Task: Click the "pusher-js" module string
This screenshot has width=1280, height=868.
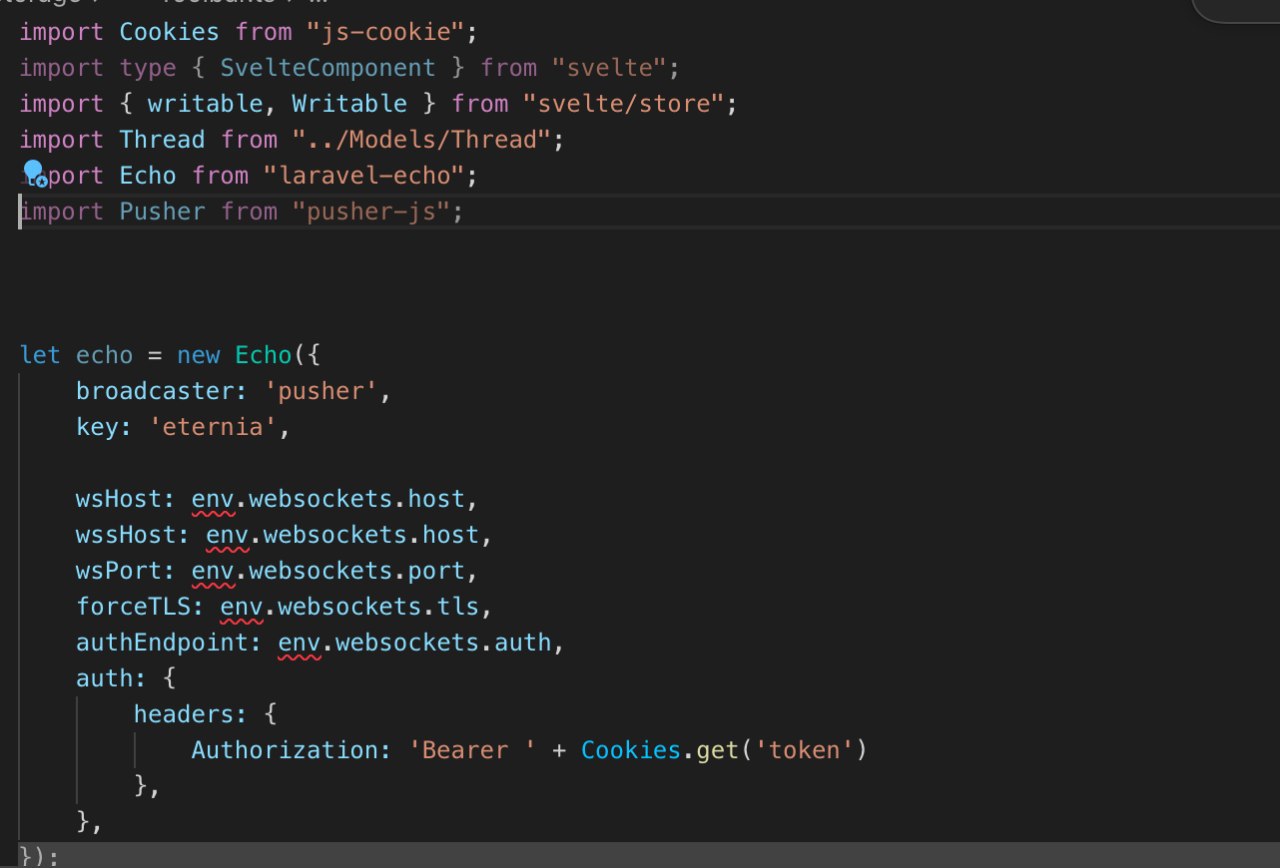Action: coord(372,212)
